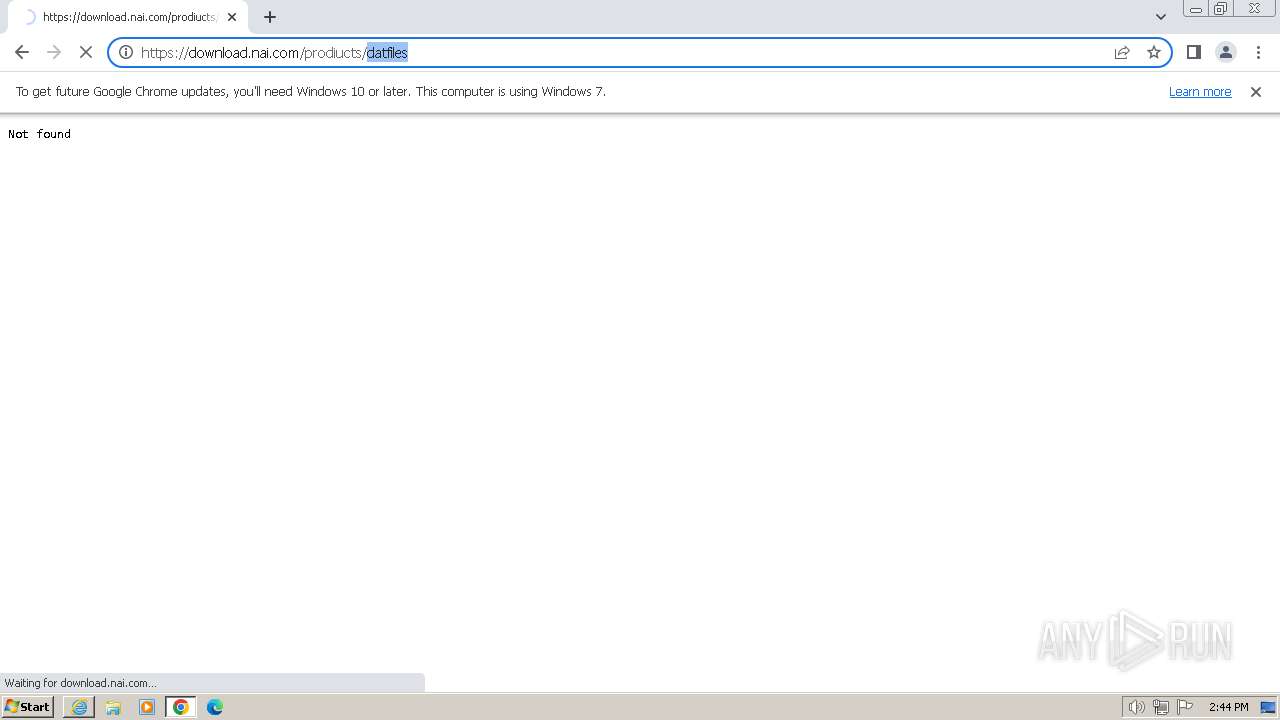Launch Internet Explorer from taskbar
This screenshot has height=720, width=1280.
coord(79,706)
